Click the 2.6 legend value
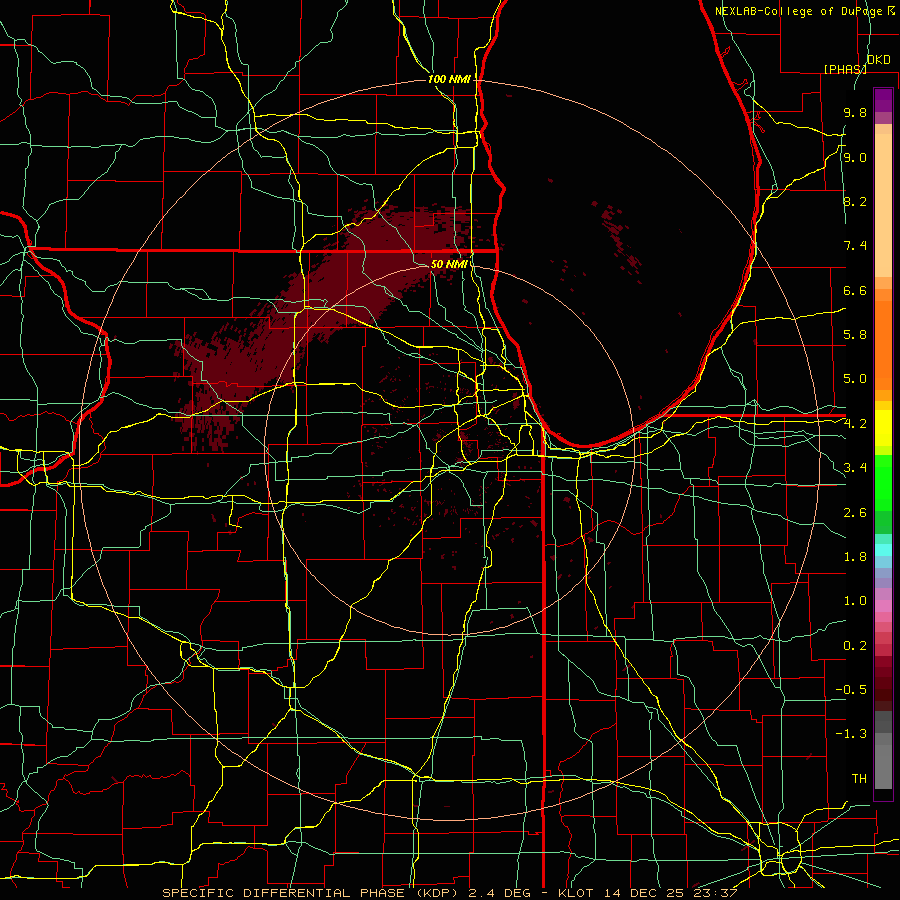The image size is (900, 900). [x=855, y=513]
